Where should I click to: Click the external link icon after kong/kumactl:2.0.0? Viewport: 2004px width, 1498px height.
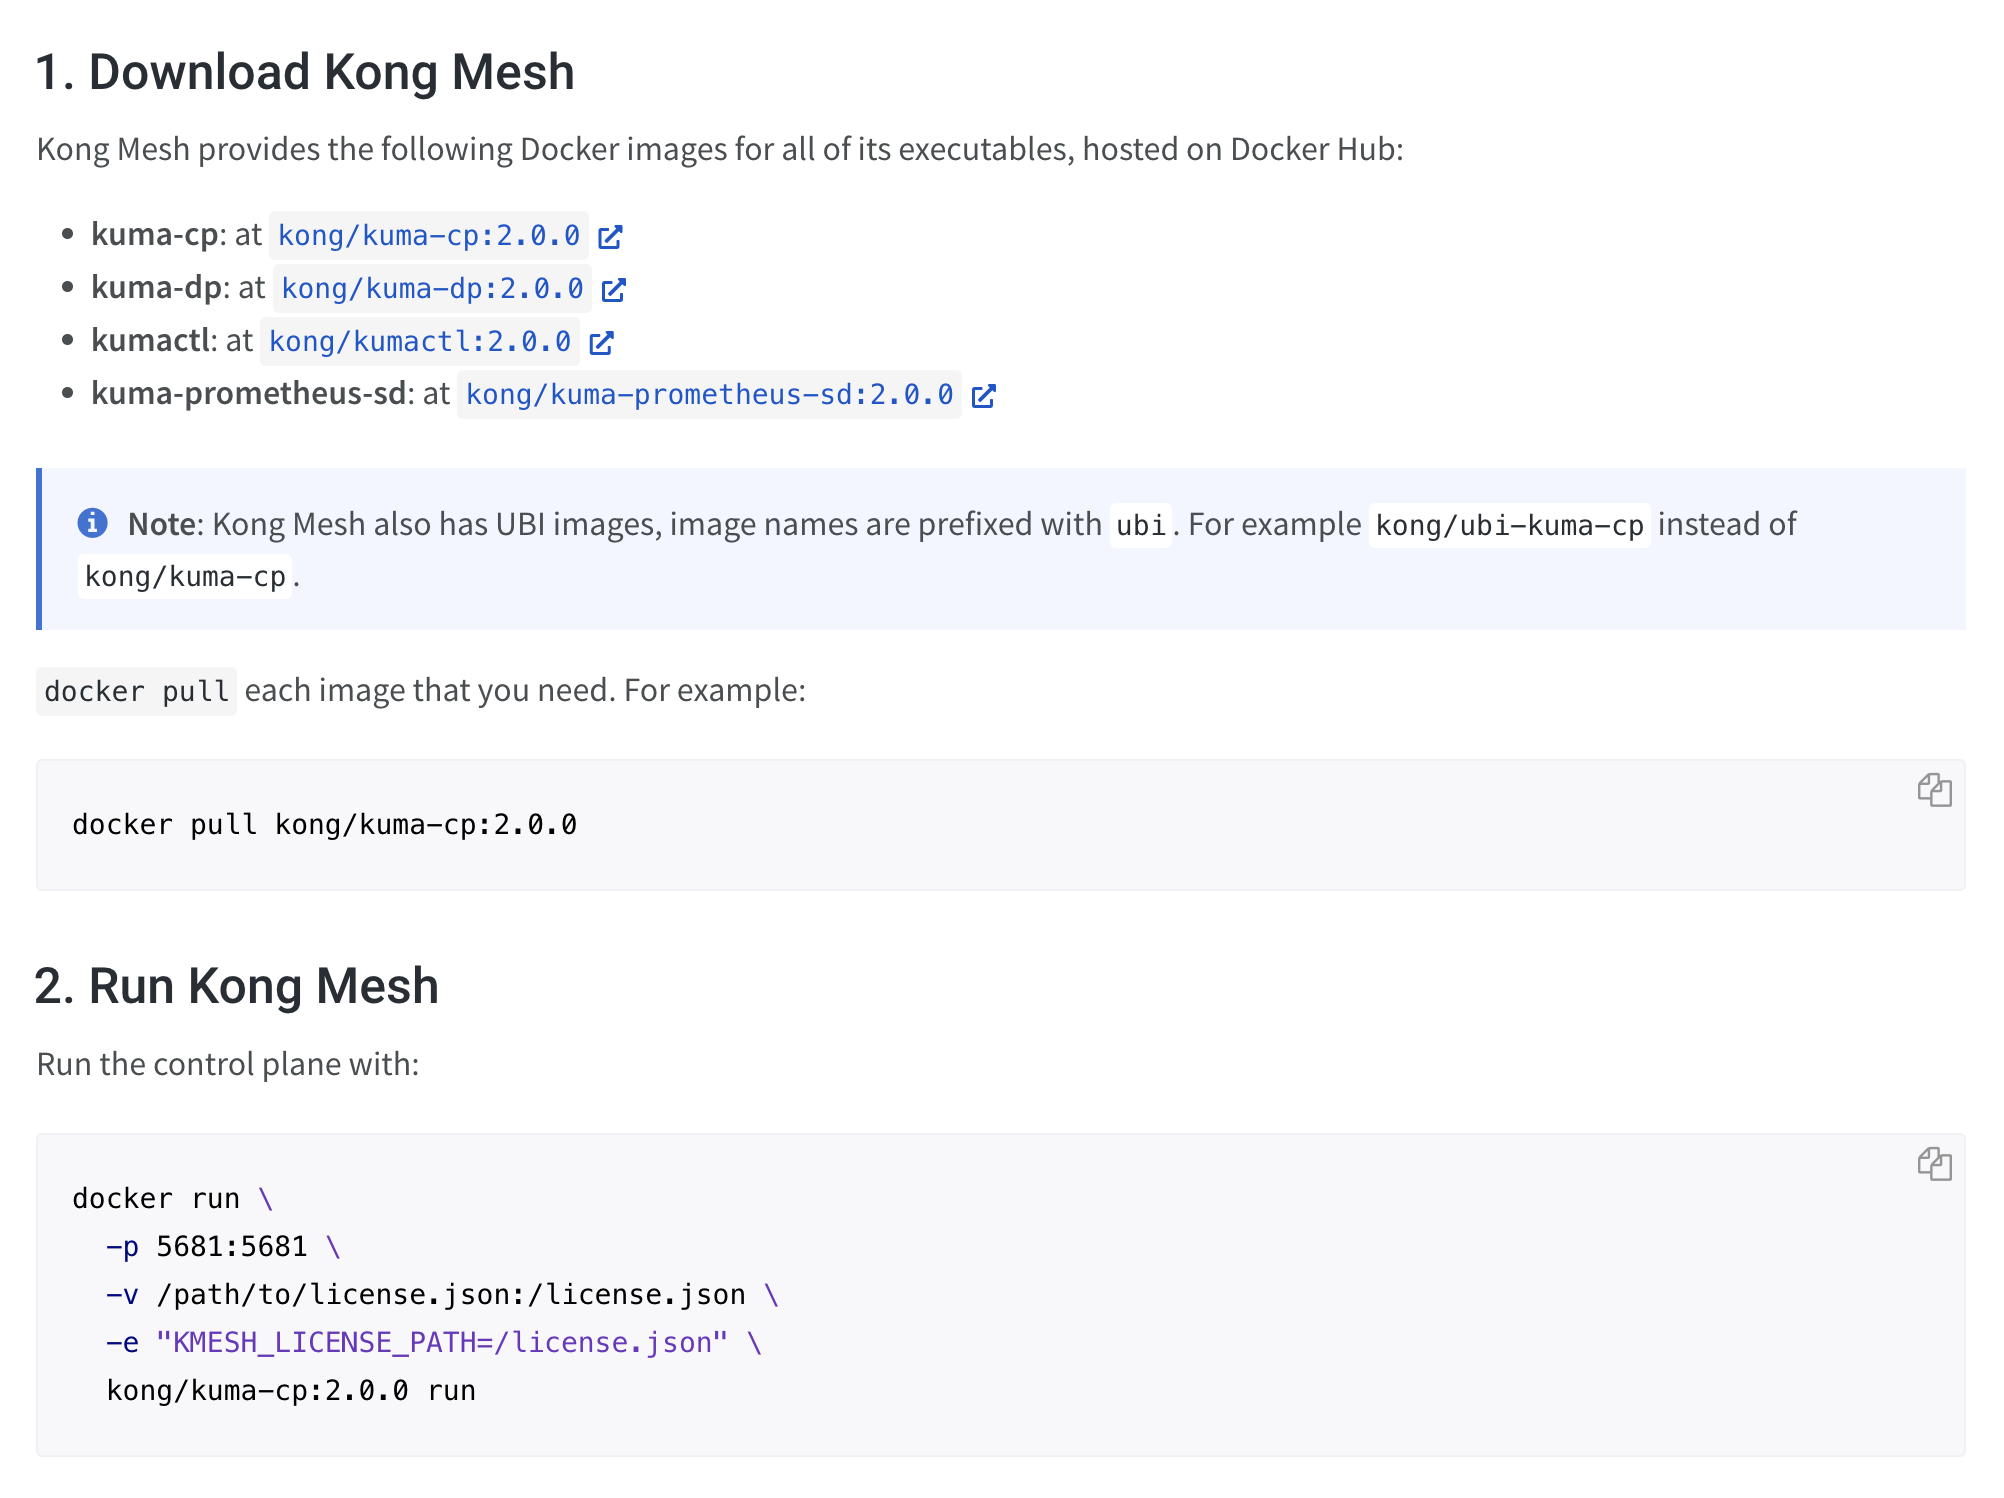tap(601, 343)
